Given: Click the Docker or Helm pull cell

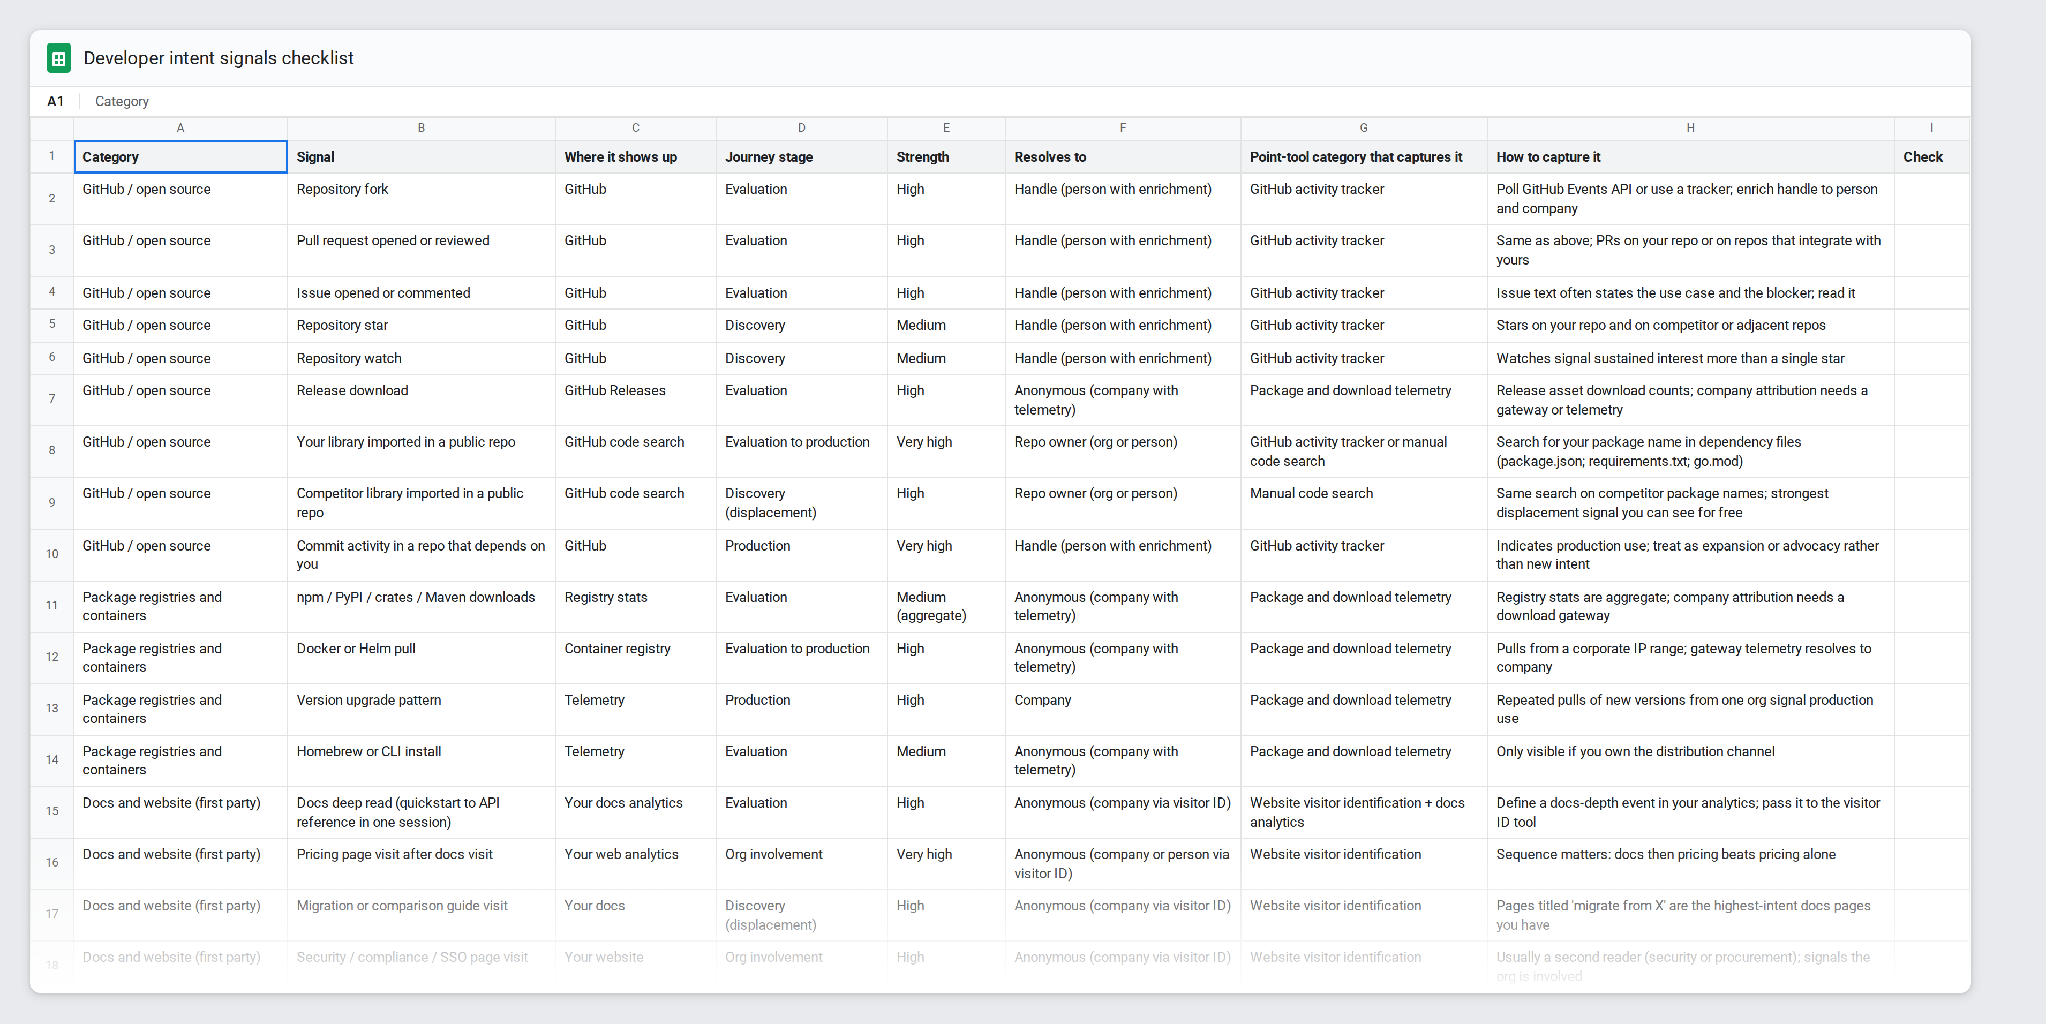Looking at the screenshot, I should click(x=421, y=658).
